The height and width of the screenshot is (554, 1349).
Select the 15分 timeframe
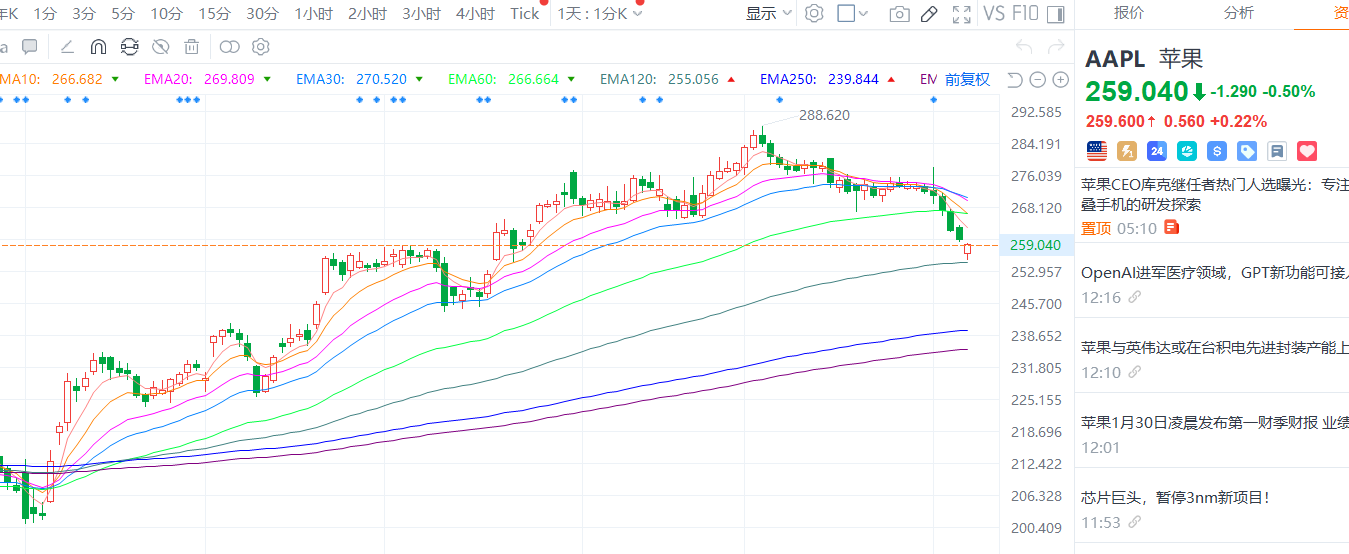(214, 14)
